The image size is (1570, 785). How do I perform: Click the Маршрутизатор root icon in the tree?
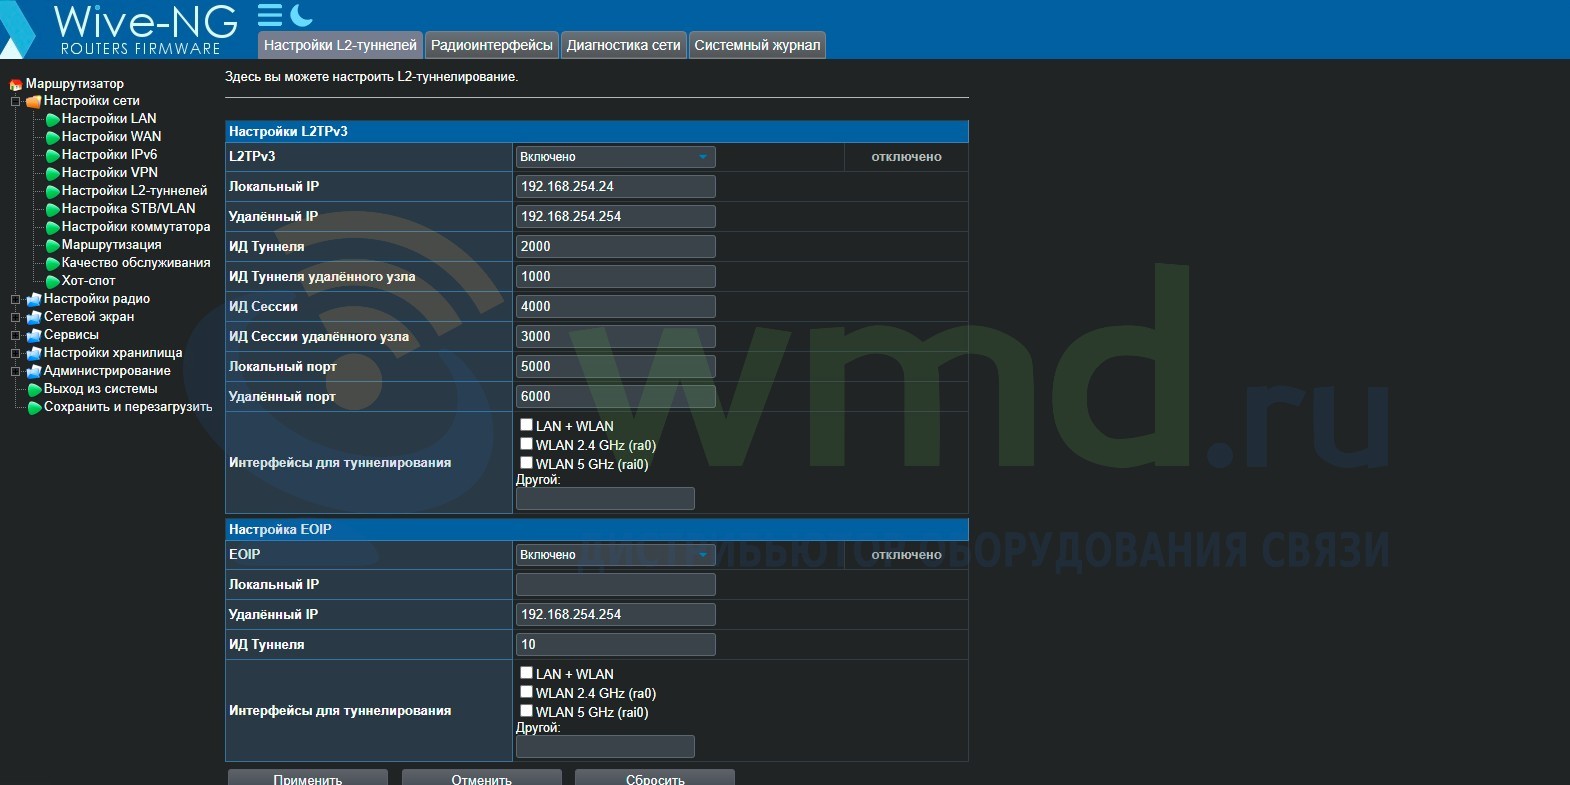[16, 84]
